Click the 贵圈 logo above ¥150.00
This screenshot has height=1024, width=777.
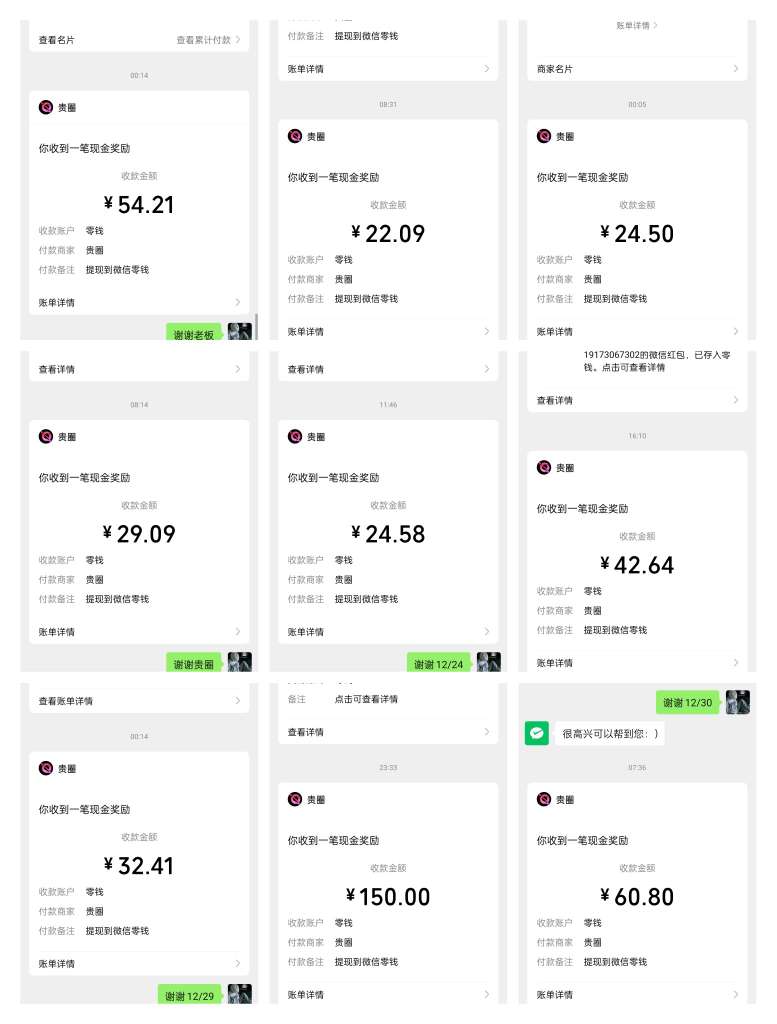click(294, 799)
